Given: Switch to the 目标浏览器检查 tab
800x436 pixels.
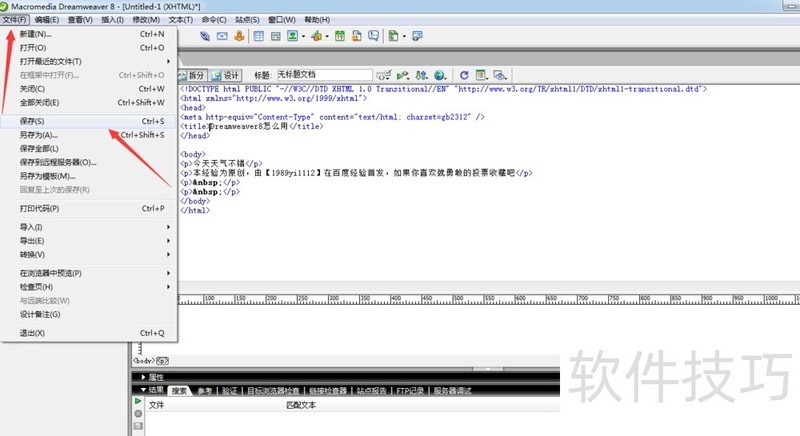Looking at the screenshot, I should click(273, 391).
